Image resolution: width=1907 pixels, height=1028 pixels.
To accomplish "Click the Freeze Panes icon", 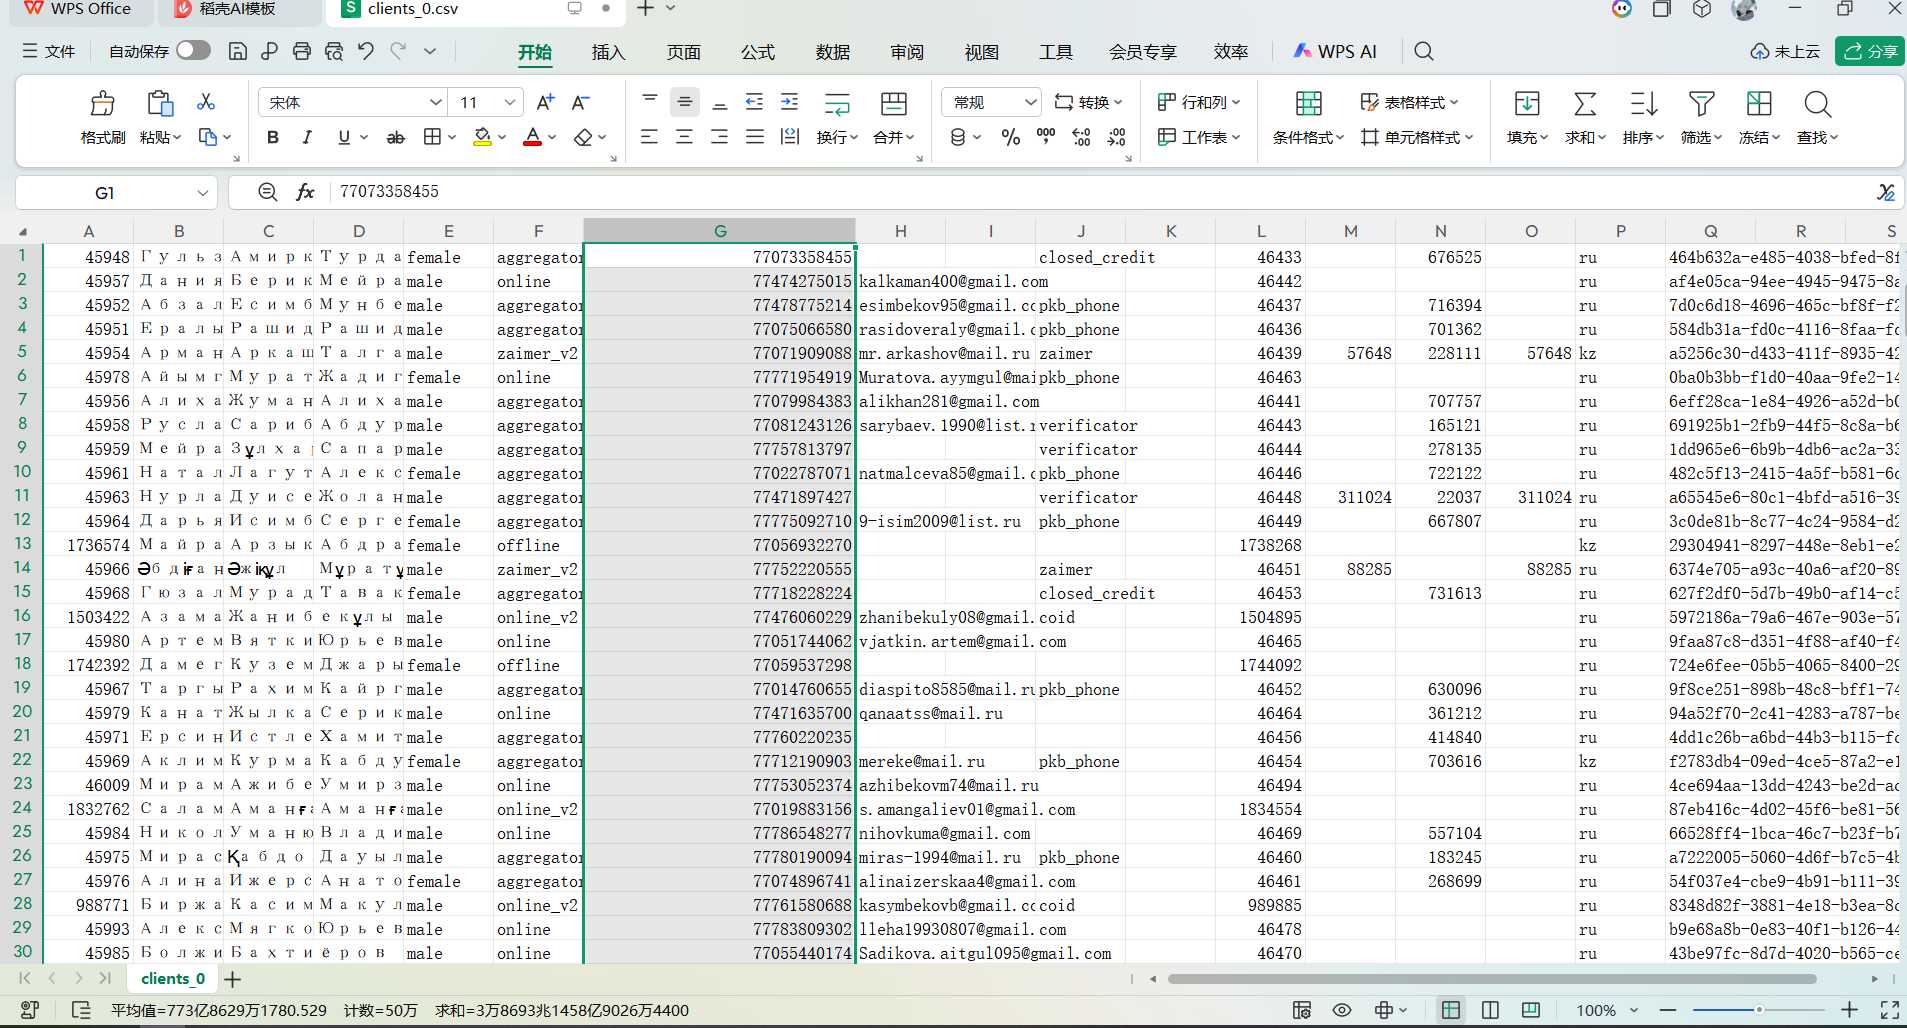I will [1759, 103].
